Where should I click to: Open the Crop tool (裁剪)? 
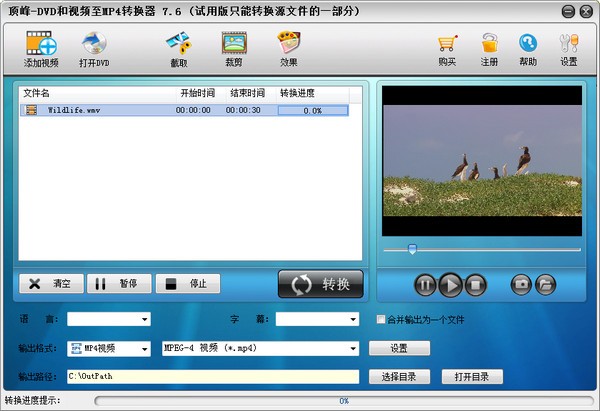[234, 45]
